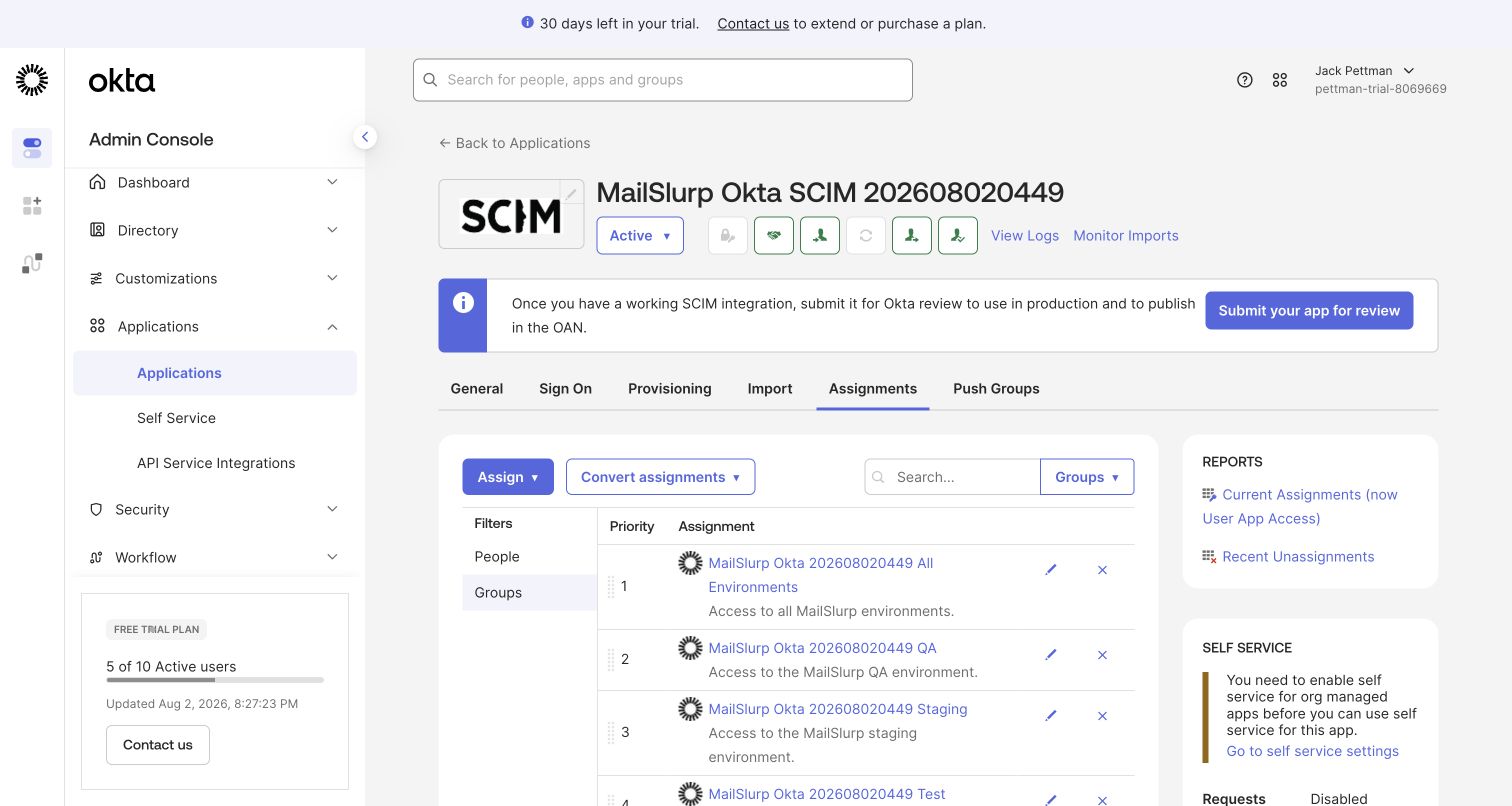
Task: Open the connector icon in left rail
Action: tap(32, 264)
